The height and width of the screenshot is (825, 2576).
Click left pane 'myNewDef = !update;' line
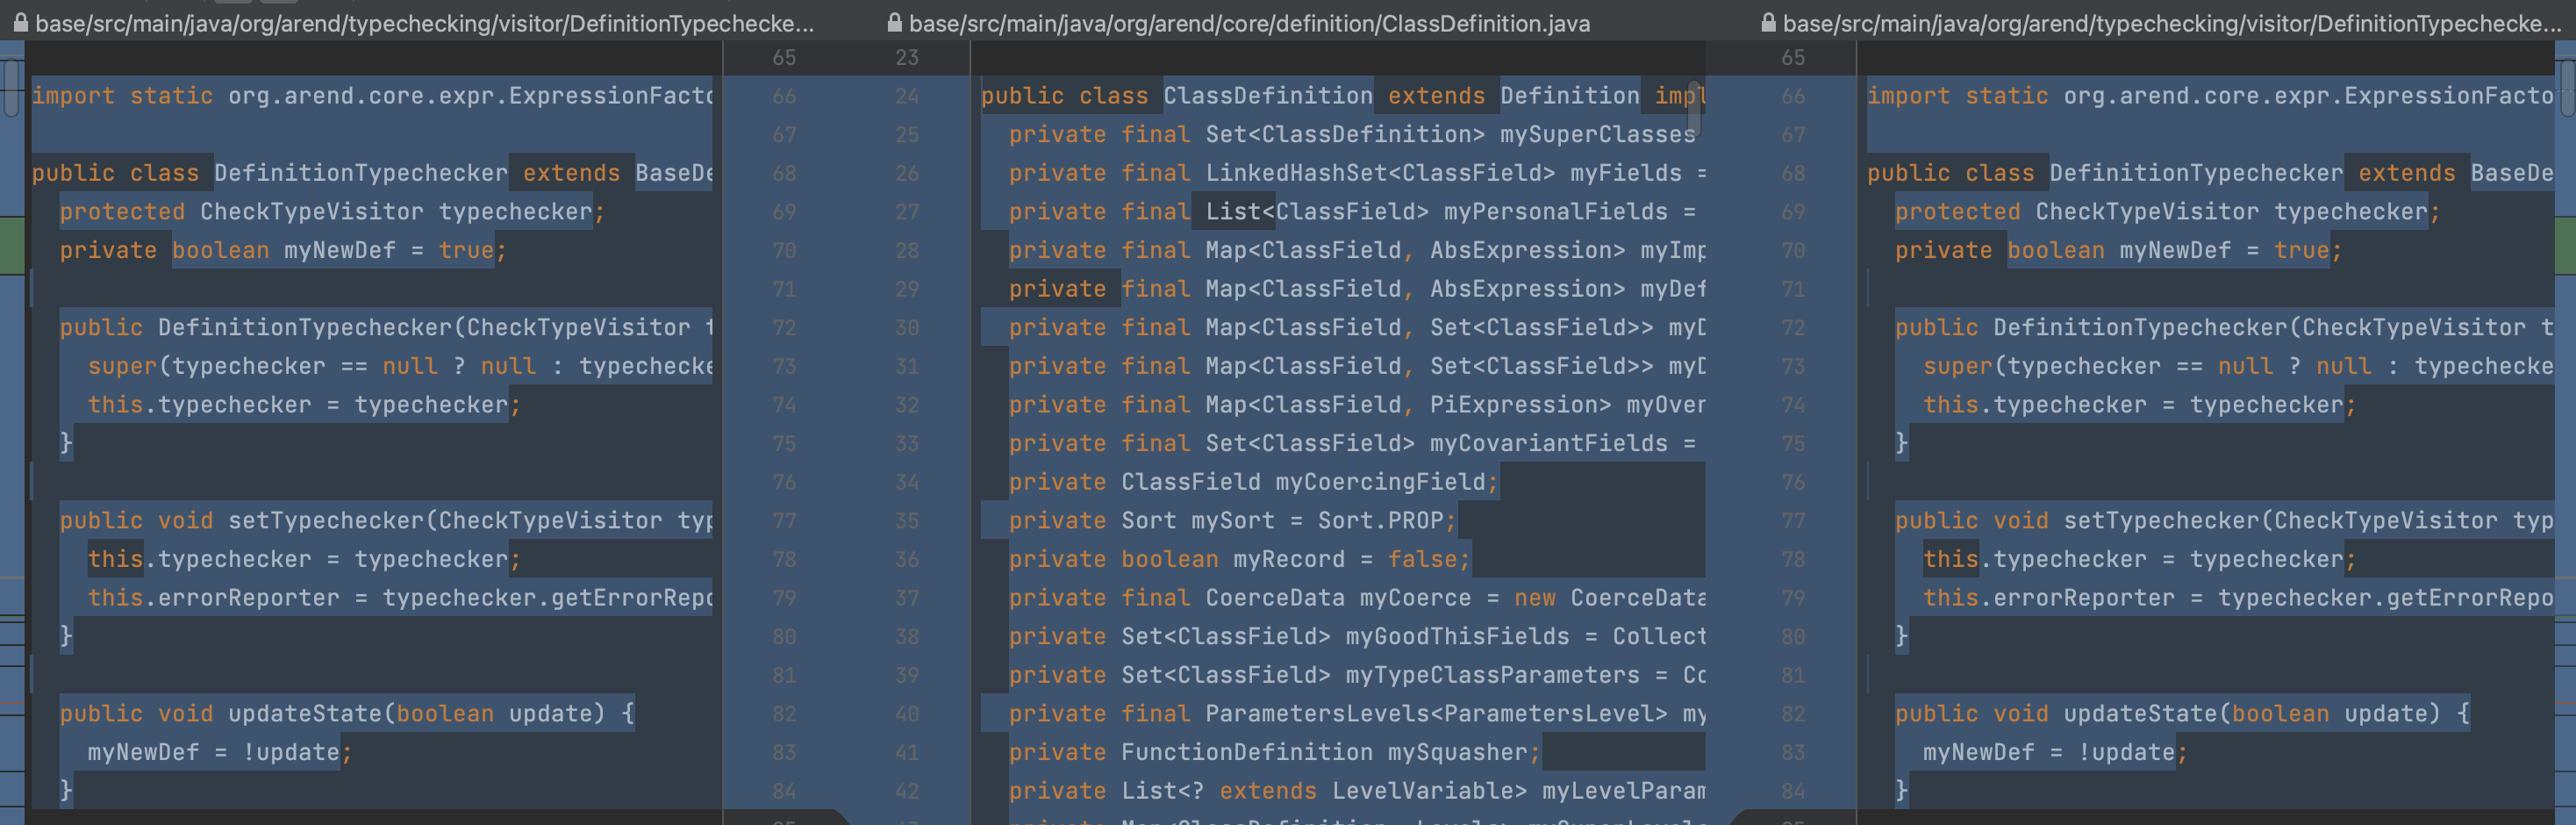pos(220,752)
